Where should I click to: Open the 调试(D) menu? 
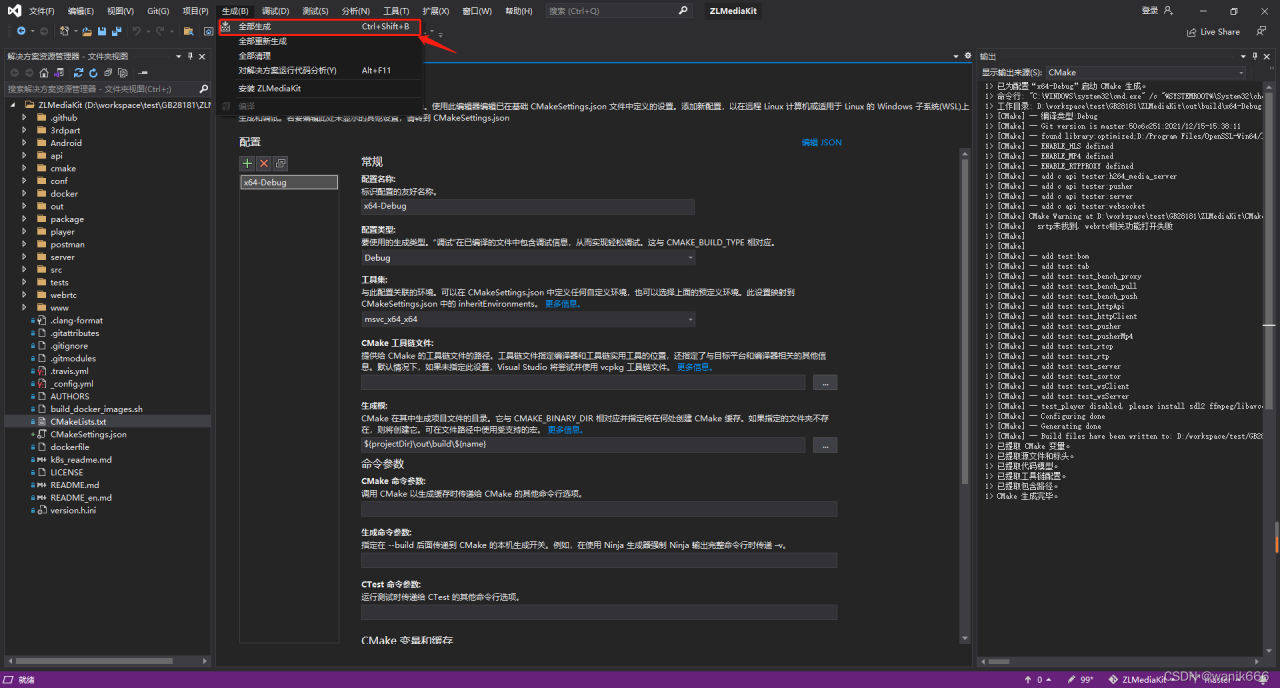[x=275, y=11]
